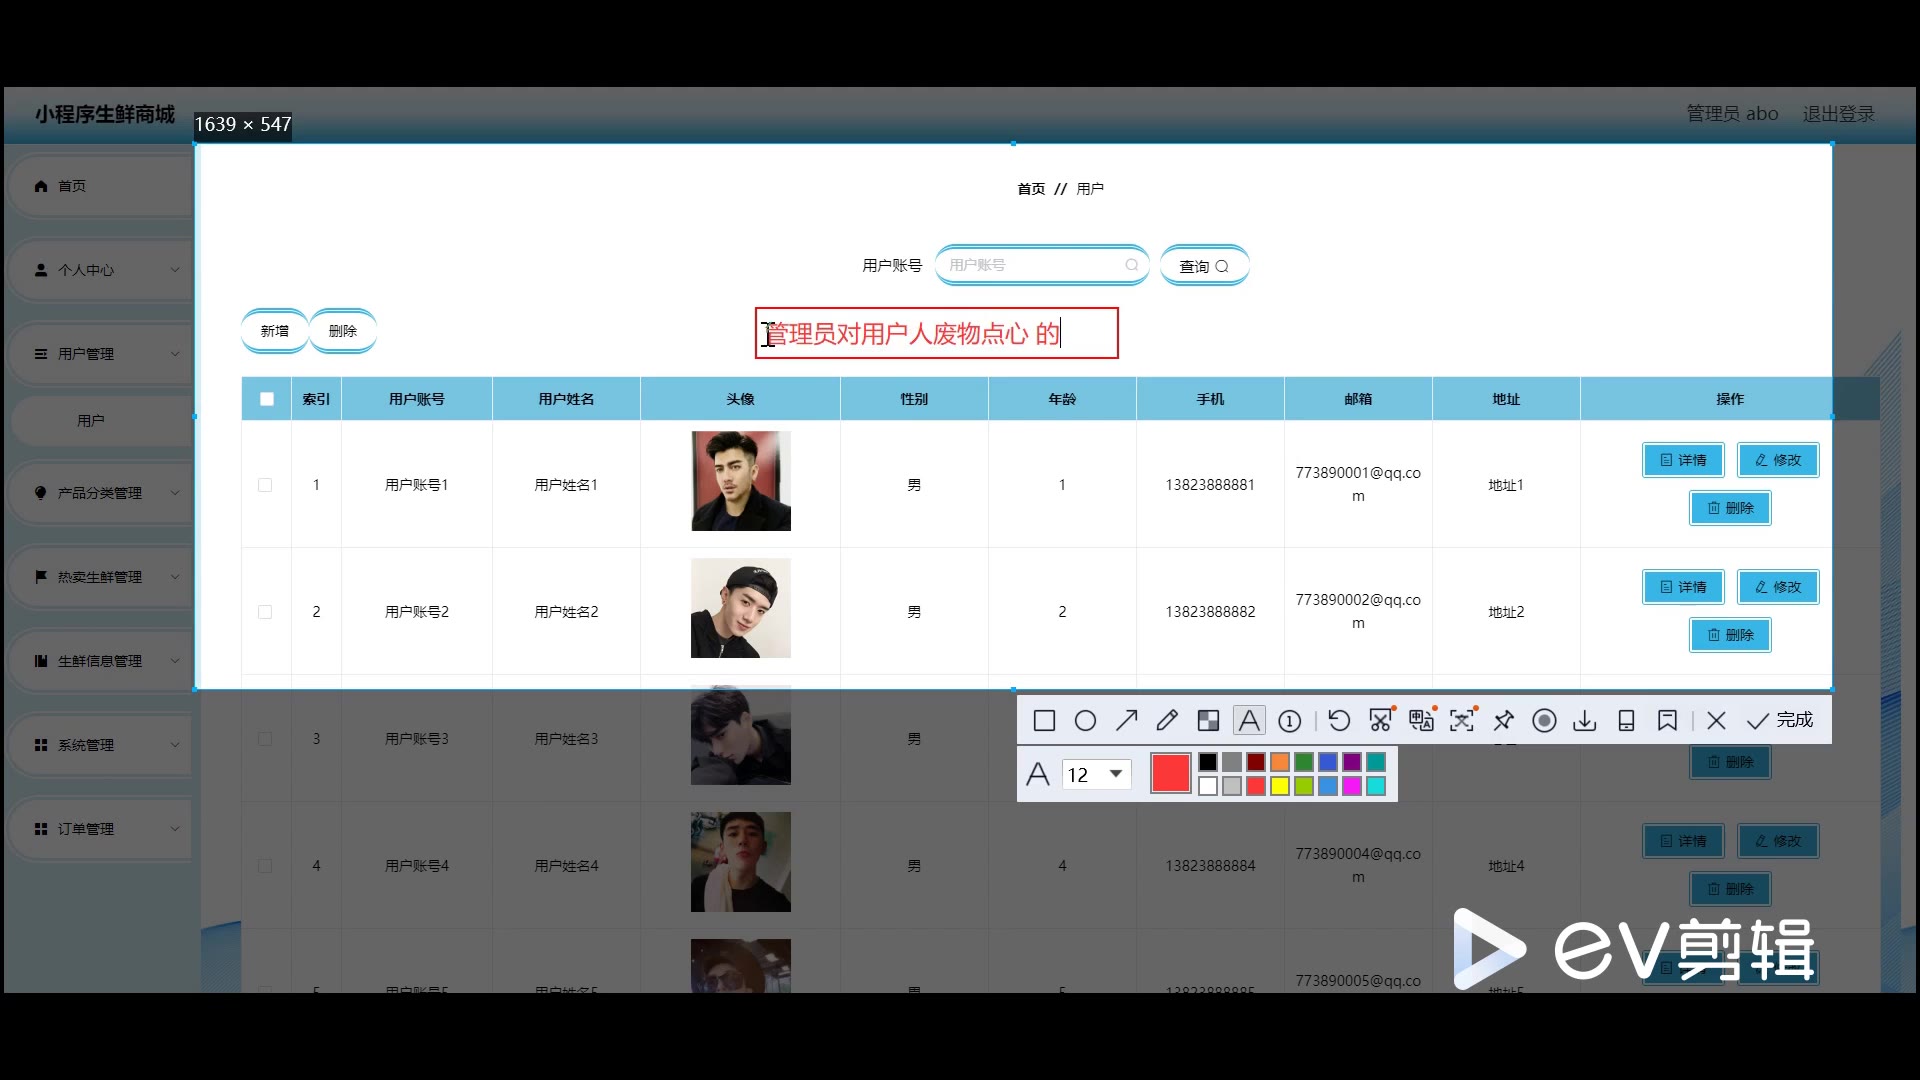Click the avatar photo of 用户账号4

pos(741,862)
